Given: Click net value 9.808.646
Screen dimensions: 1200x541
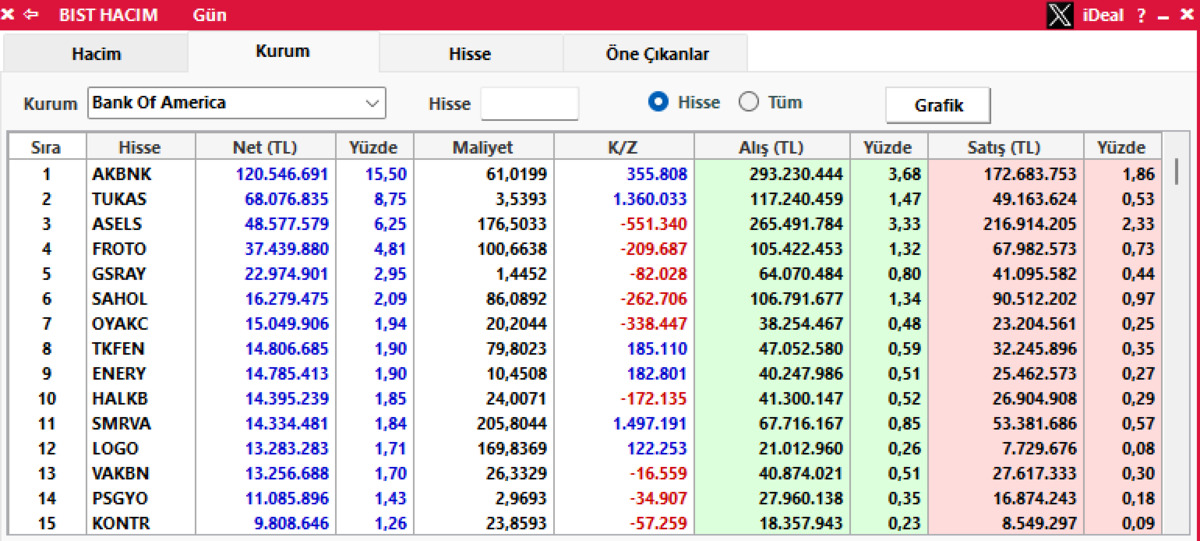Looking at the screenshot, I should click(x=290, y=523).
